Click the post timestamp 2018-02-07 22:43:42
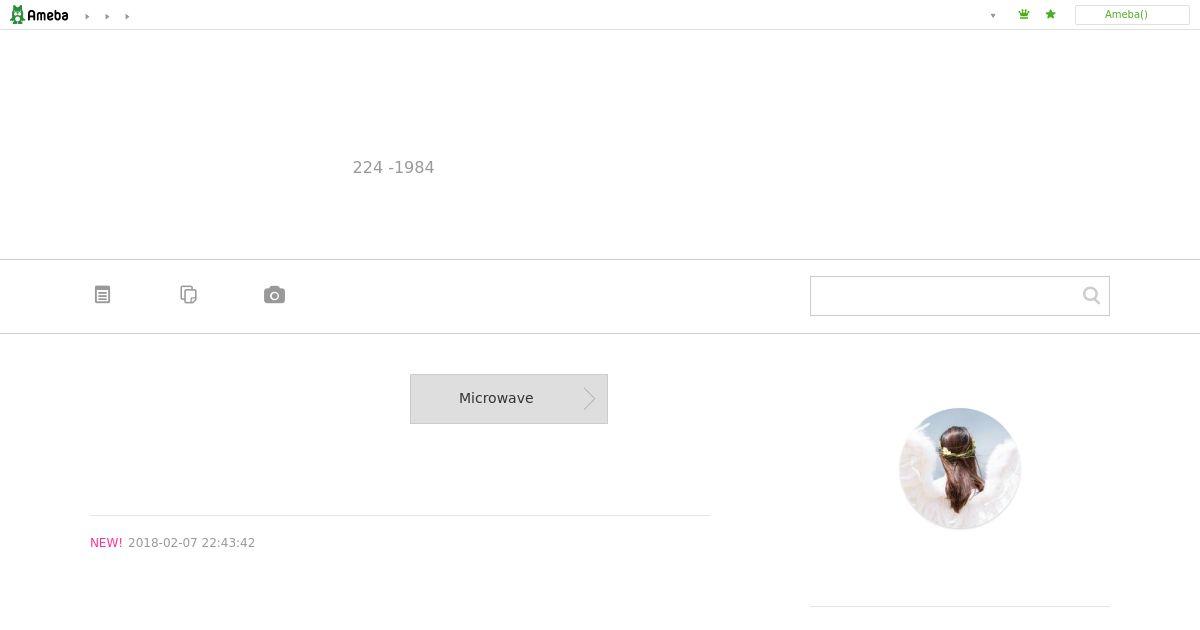Screen dimensions: 1200x630 [191, 543]
